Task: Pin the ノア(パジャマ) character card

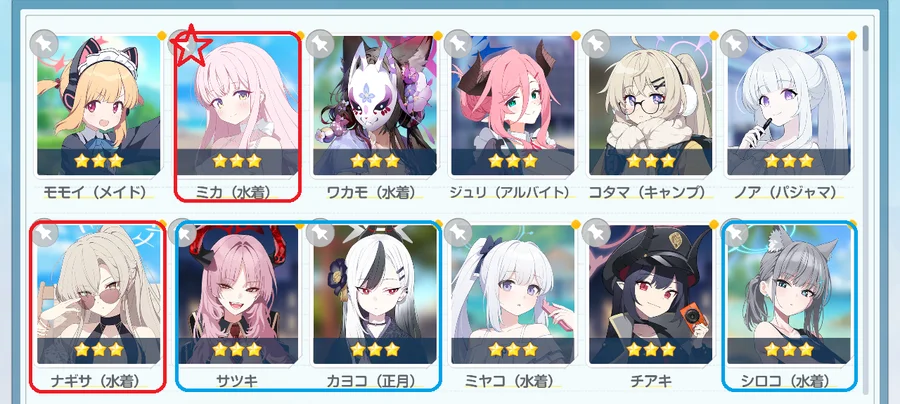Action: click(734, 44)
